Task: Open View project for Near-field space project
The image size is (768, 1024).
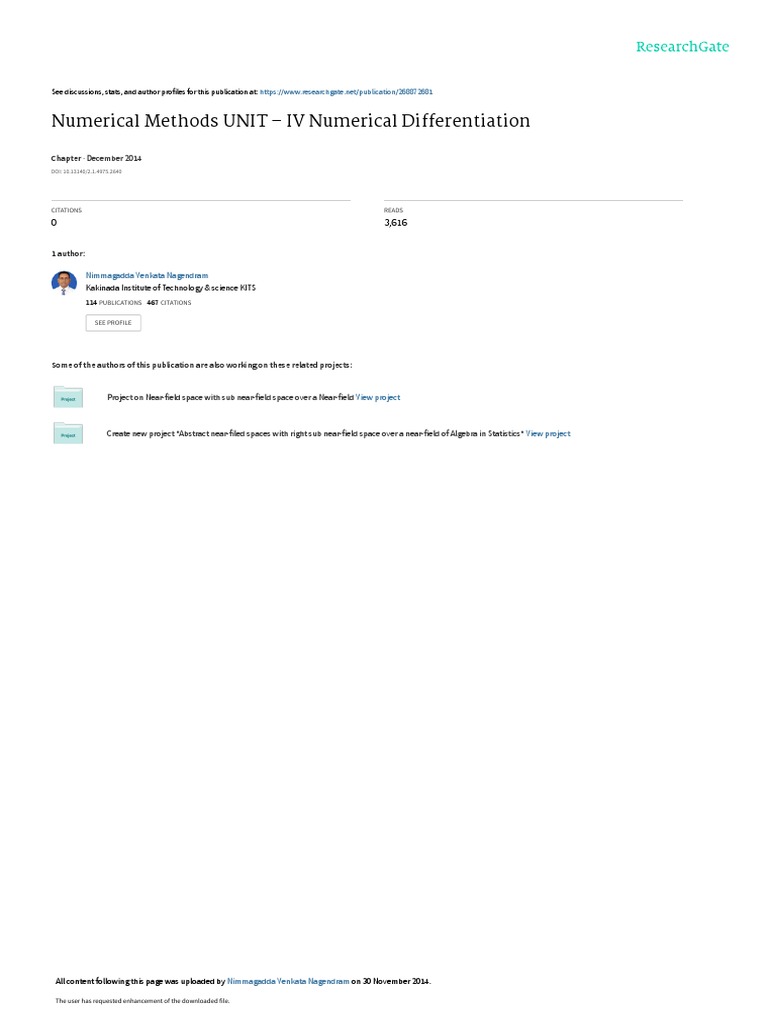Action: point(377,397)
